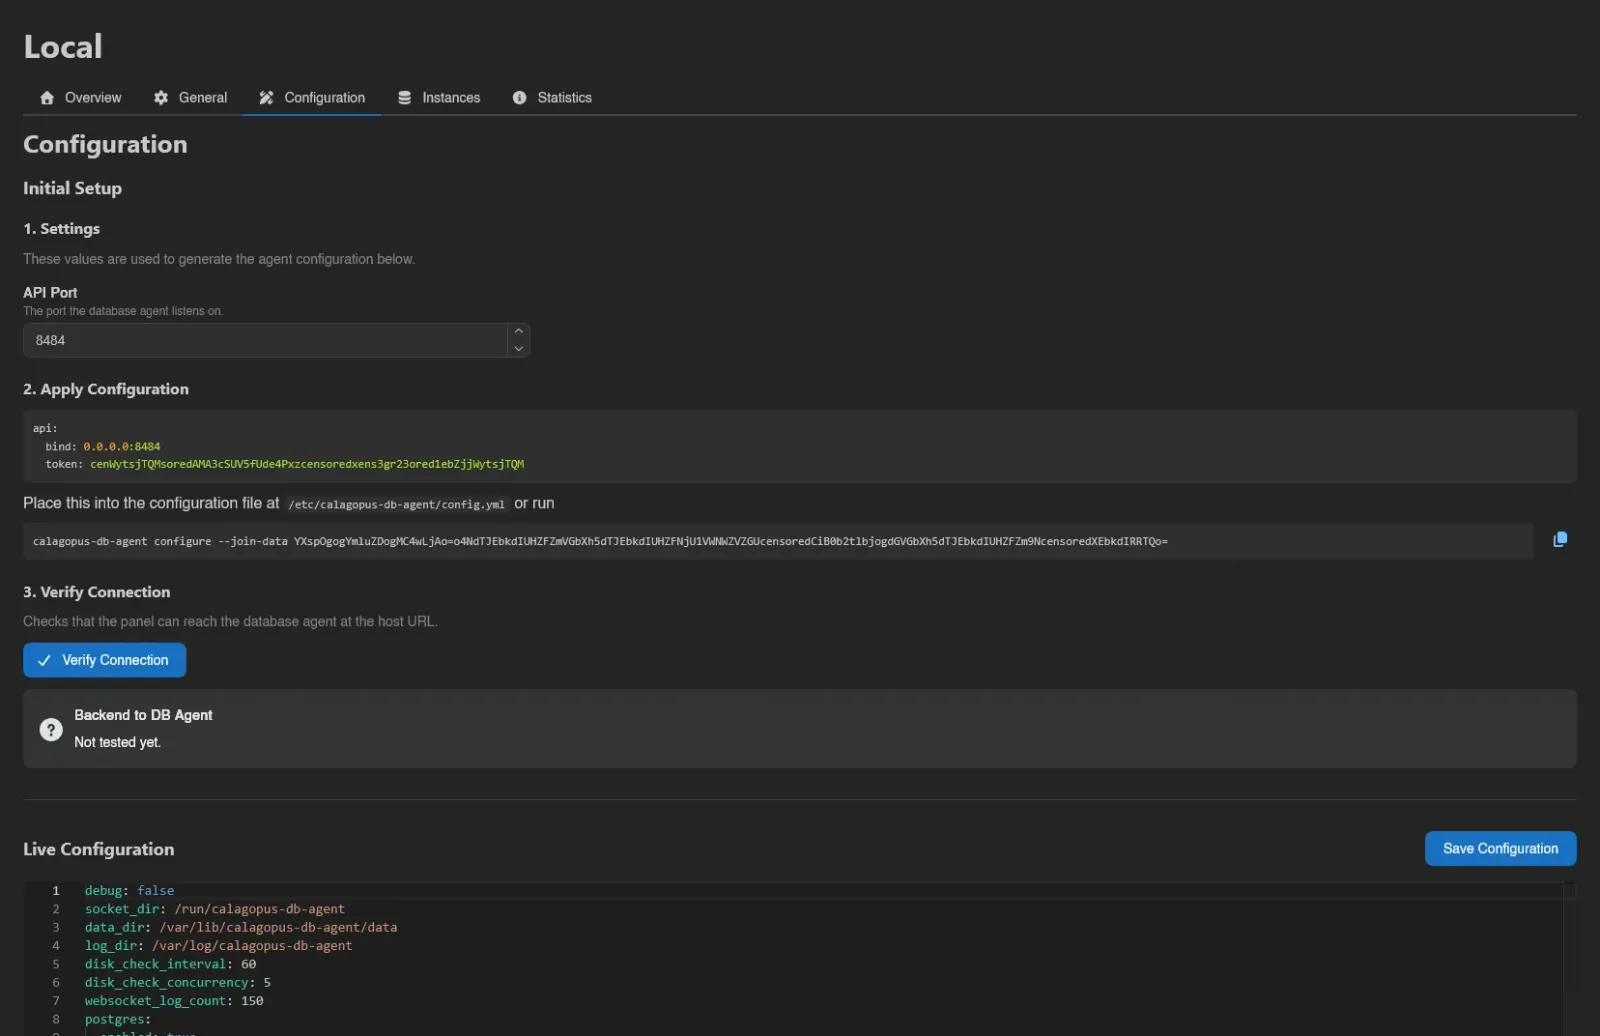Click the /etc/calagopus-db-agent/config.yml path
Viewport: 1600px width, 1036px height.
(x=396, y=505)
